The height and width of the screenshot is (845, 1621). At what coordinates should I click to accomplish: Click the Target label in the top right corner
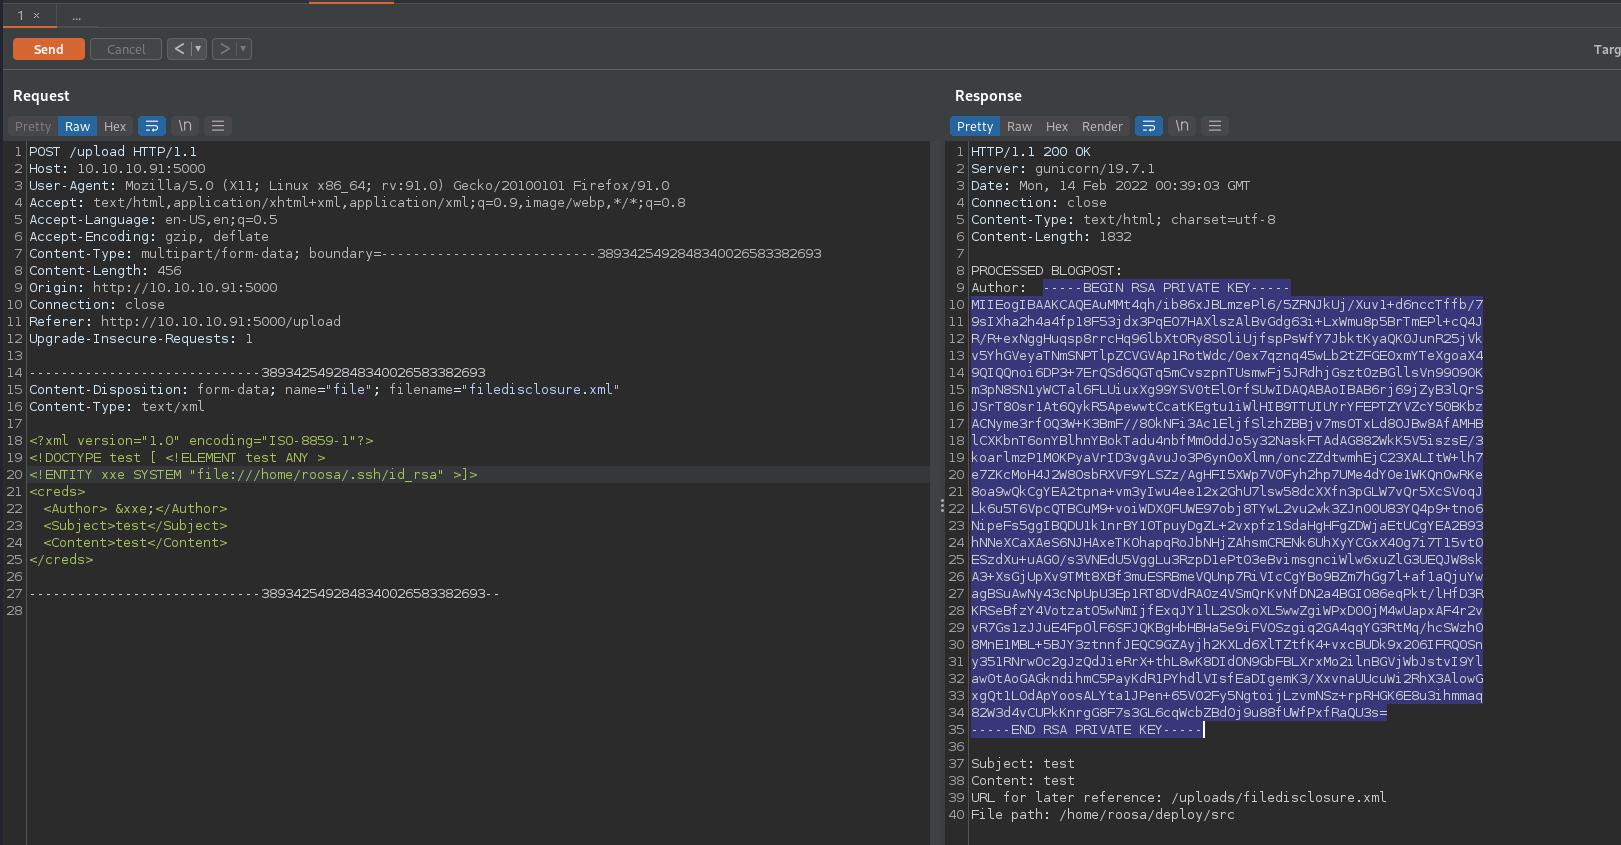[1606, 49]
